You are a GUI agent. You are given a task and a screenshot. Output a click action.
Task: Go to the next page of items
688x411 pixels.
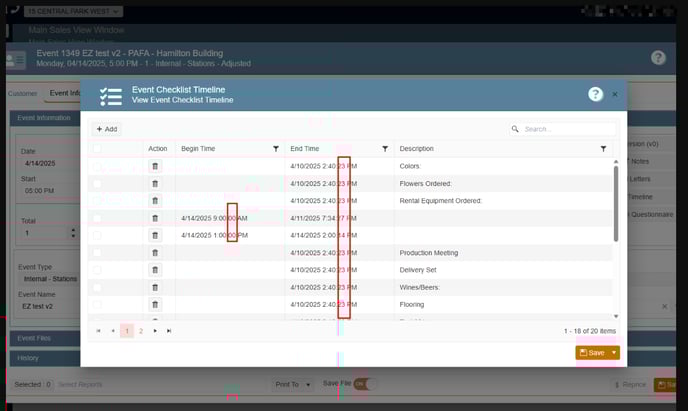coord(155,330)
